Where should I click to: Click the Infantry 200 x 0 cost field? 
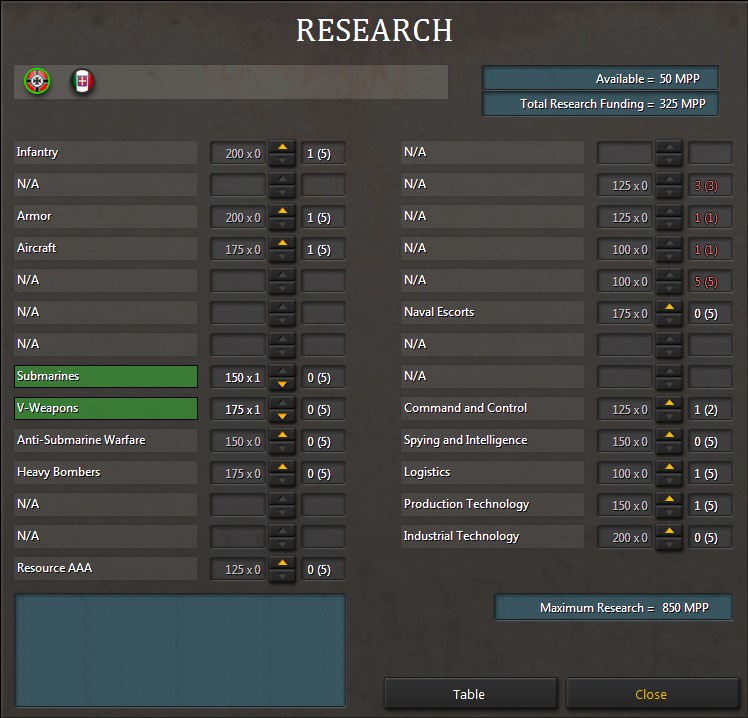coord(238,154)
